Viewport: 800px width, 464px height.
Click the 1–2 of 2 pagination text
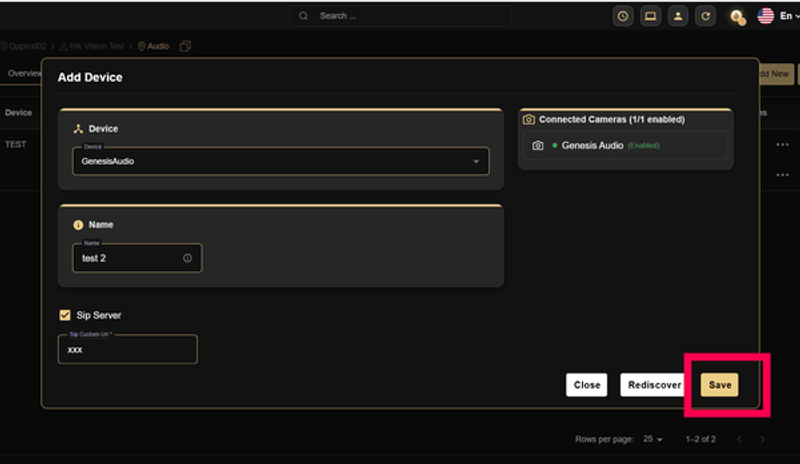(701, 439)
